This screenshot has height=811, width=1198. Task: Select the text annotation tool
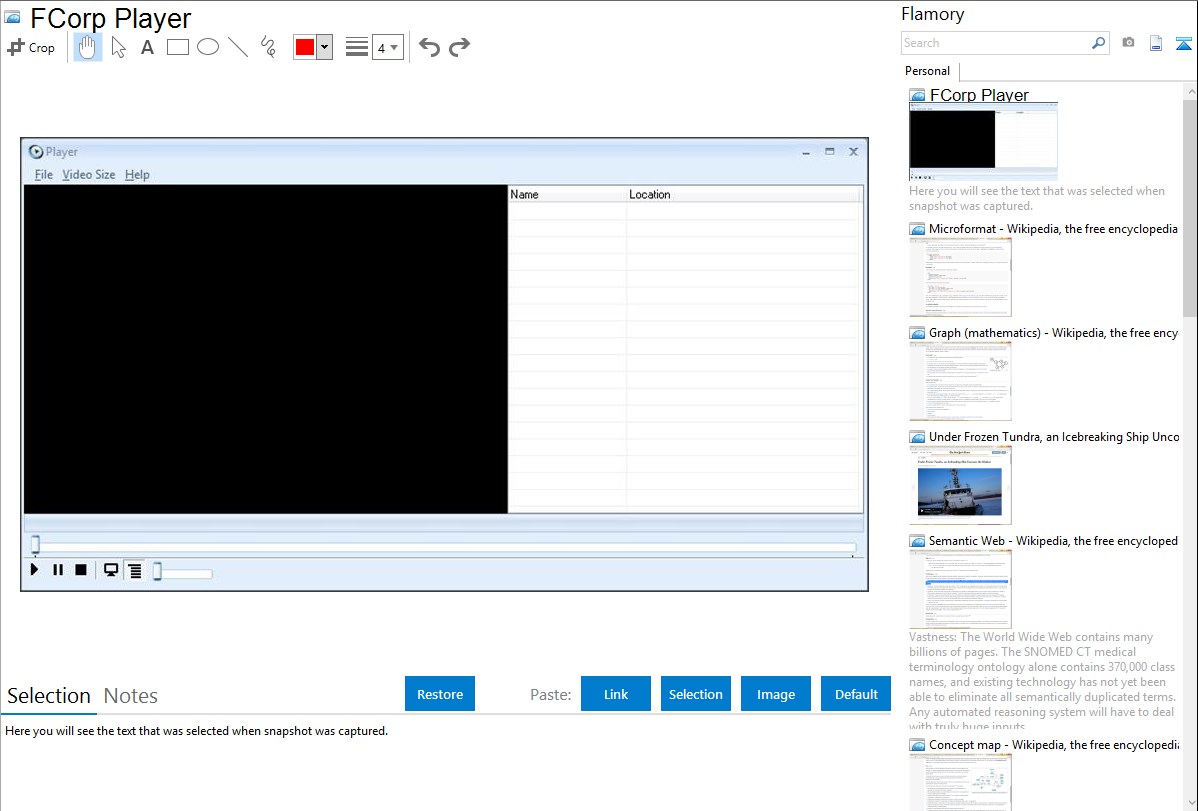(x=147, y=47)
